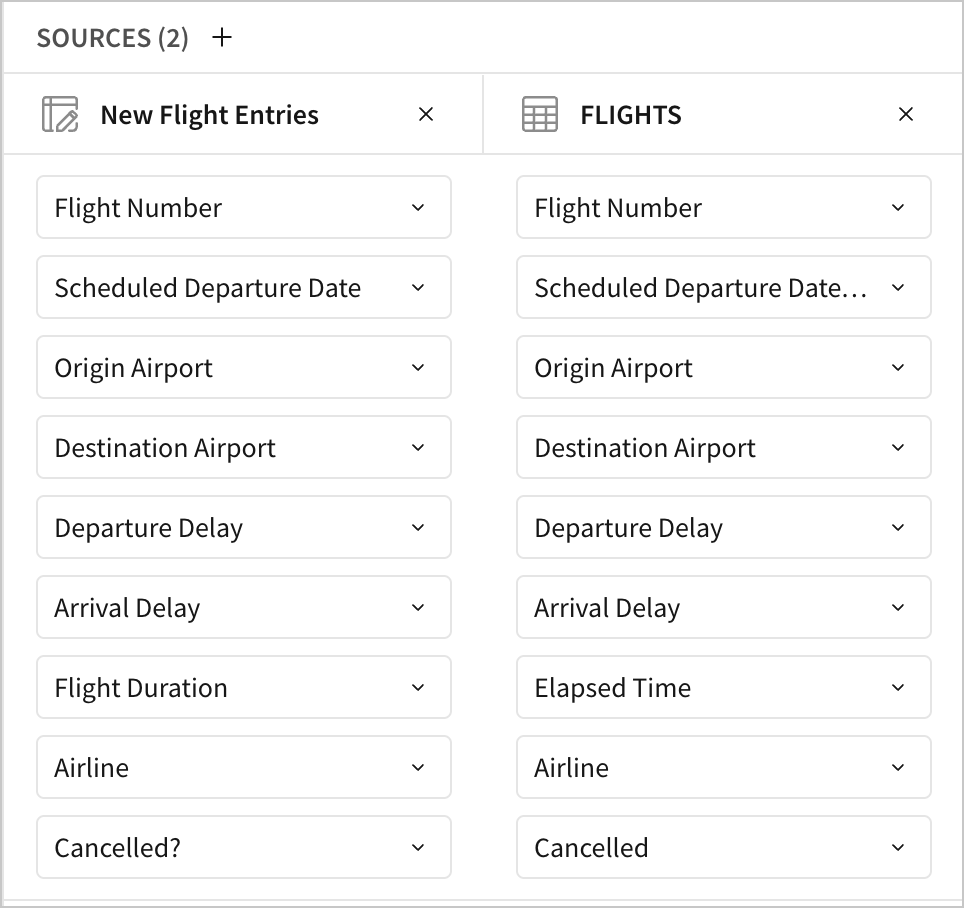Remove the FLIGHTS source

(906, 115)
